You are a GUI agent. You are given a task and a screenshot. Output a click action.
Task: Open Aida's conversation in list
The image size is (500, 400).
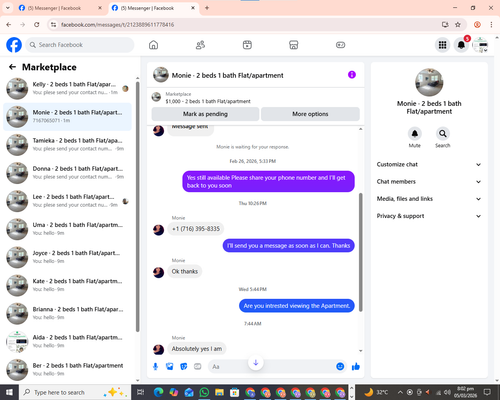(67, 342)
